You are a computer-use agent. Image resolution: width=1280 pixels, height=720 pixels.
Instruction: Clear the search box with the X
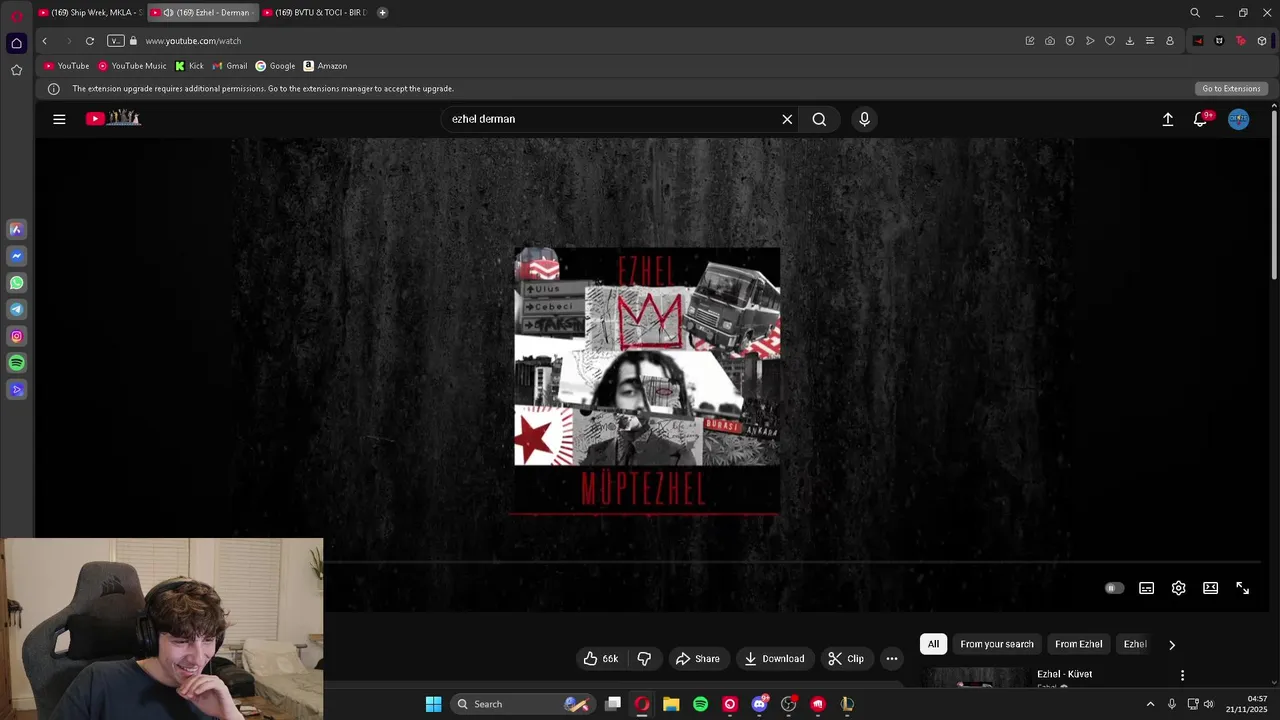[x=787, y=119]
